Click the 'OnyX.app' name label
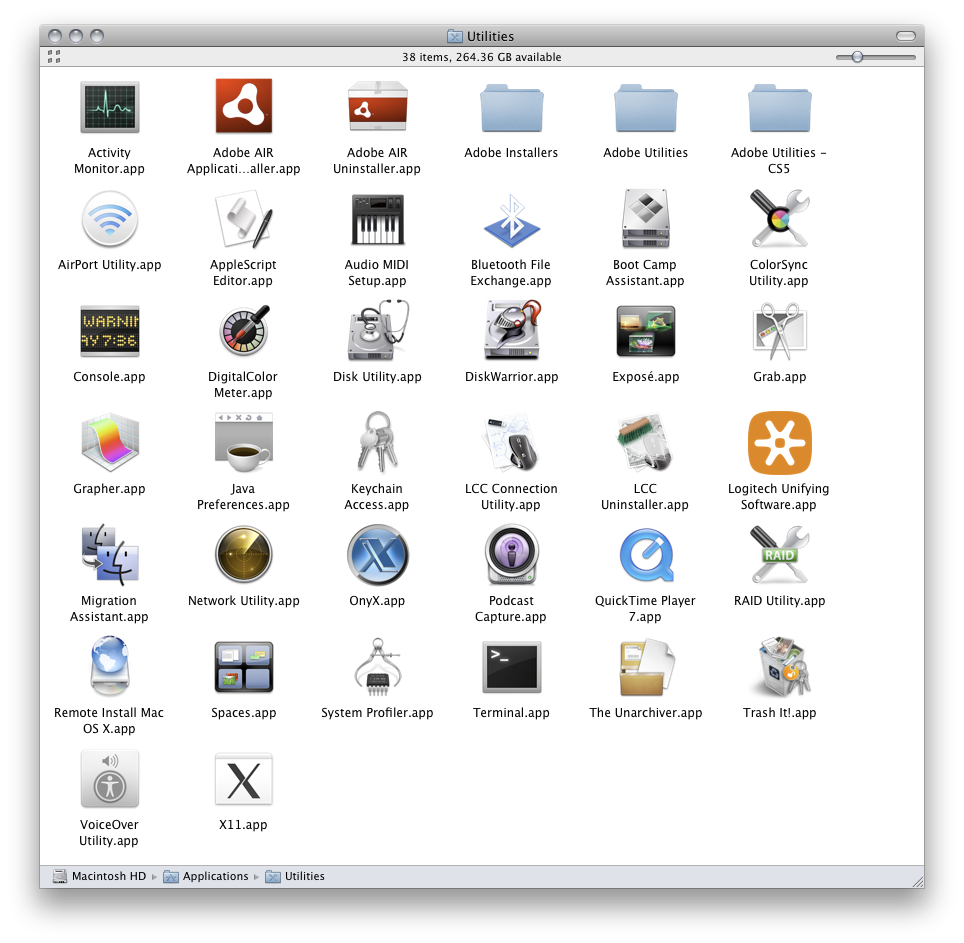Image resolution: width=964 pixels, height=943 pixels. point(377,601)
